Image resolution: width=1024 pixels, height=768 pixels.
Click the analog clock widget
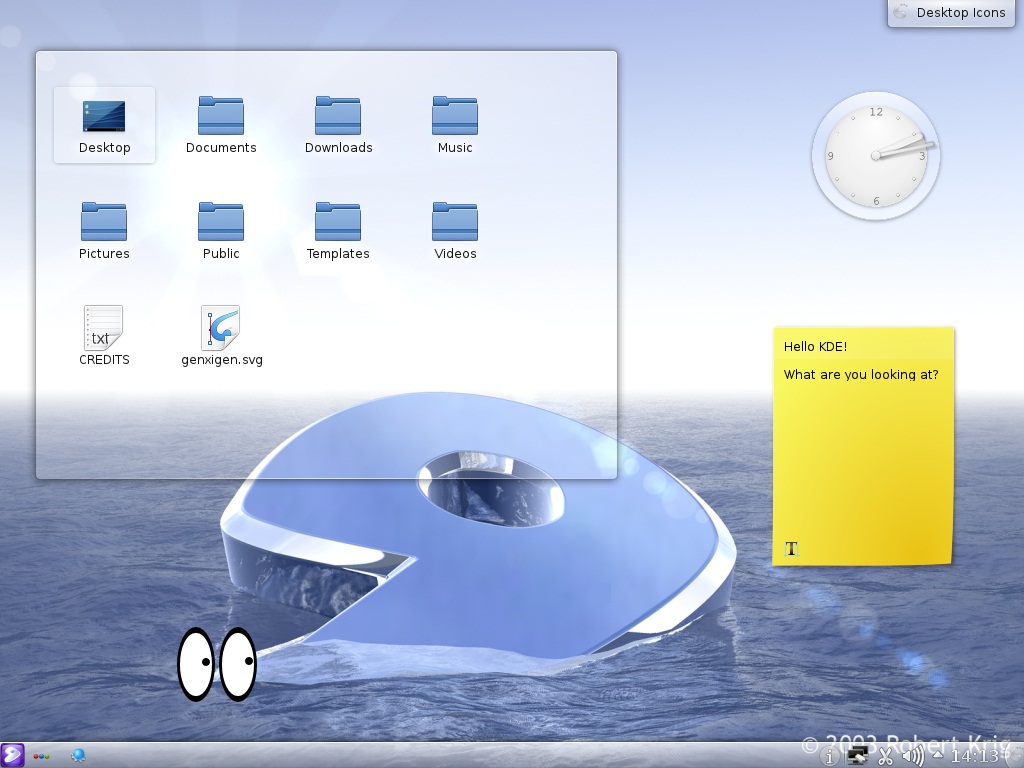coord(876,155)
